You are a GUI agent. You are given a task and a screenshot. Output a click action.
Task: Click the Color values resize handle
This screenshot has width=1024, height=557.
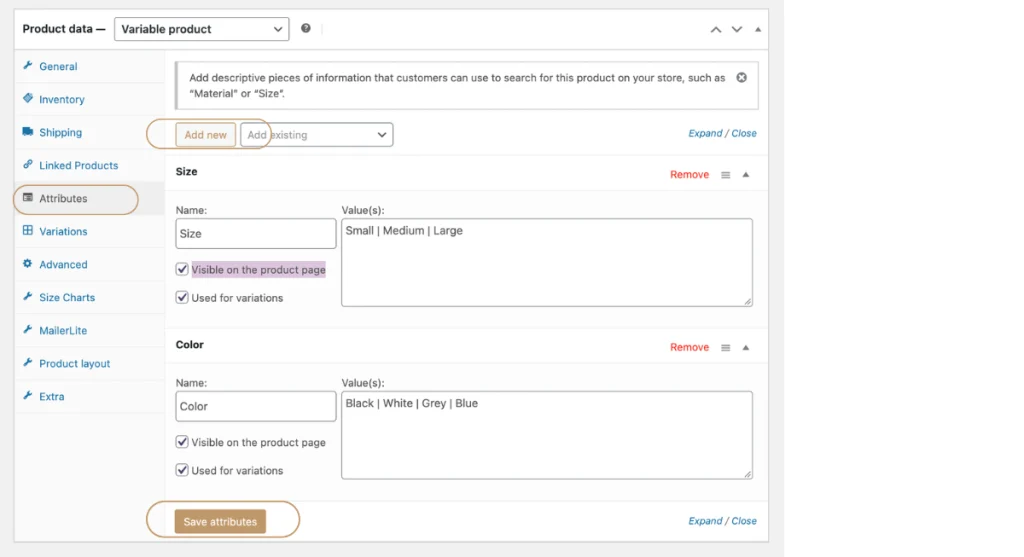748,474
